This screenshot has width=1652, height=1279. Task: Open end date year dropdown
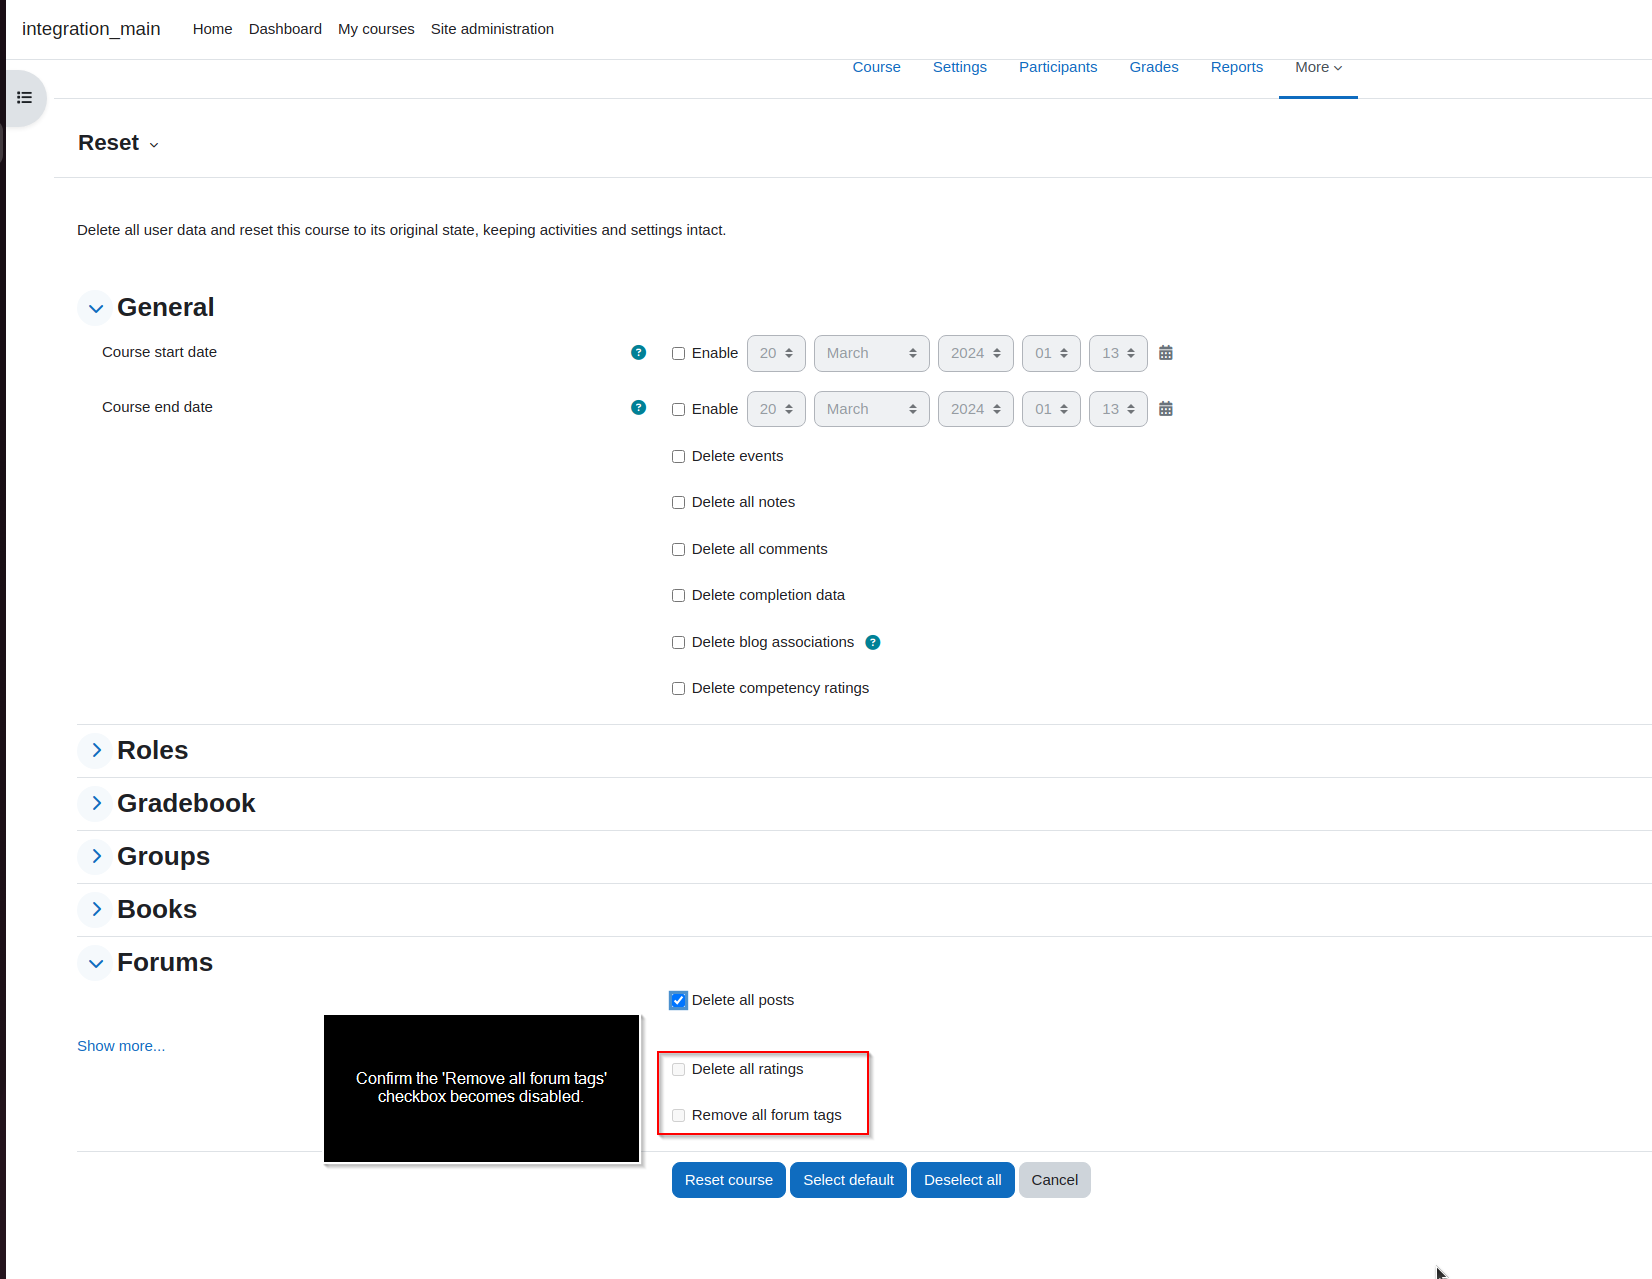(x=976, y=409)
